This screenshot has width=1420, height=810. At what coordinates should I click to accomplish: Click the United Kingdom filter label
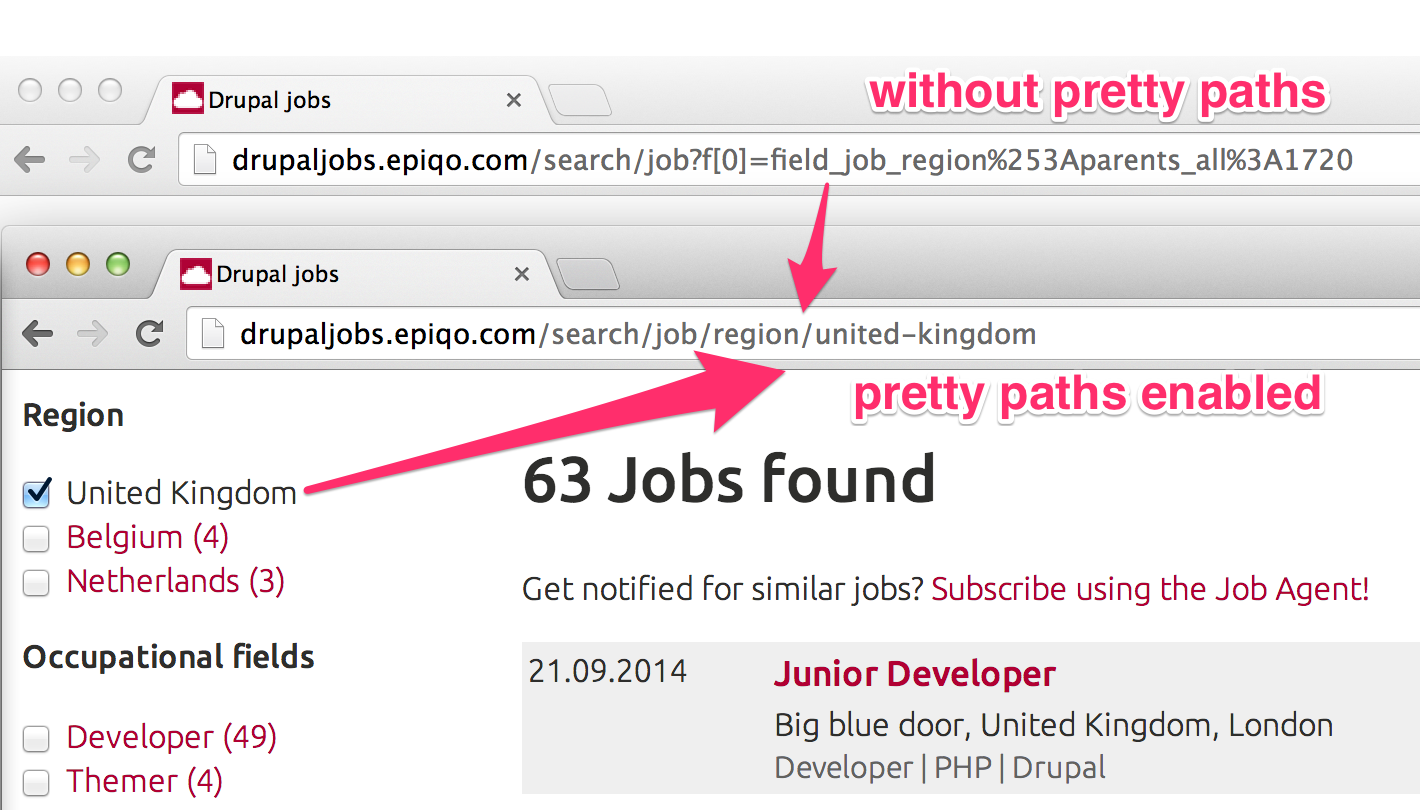coord(182,493)
